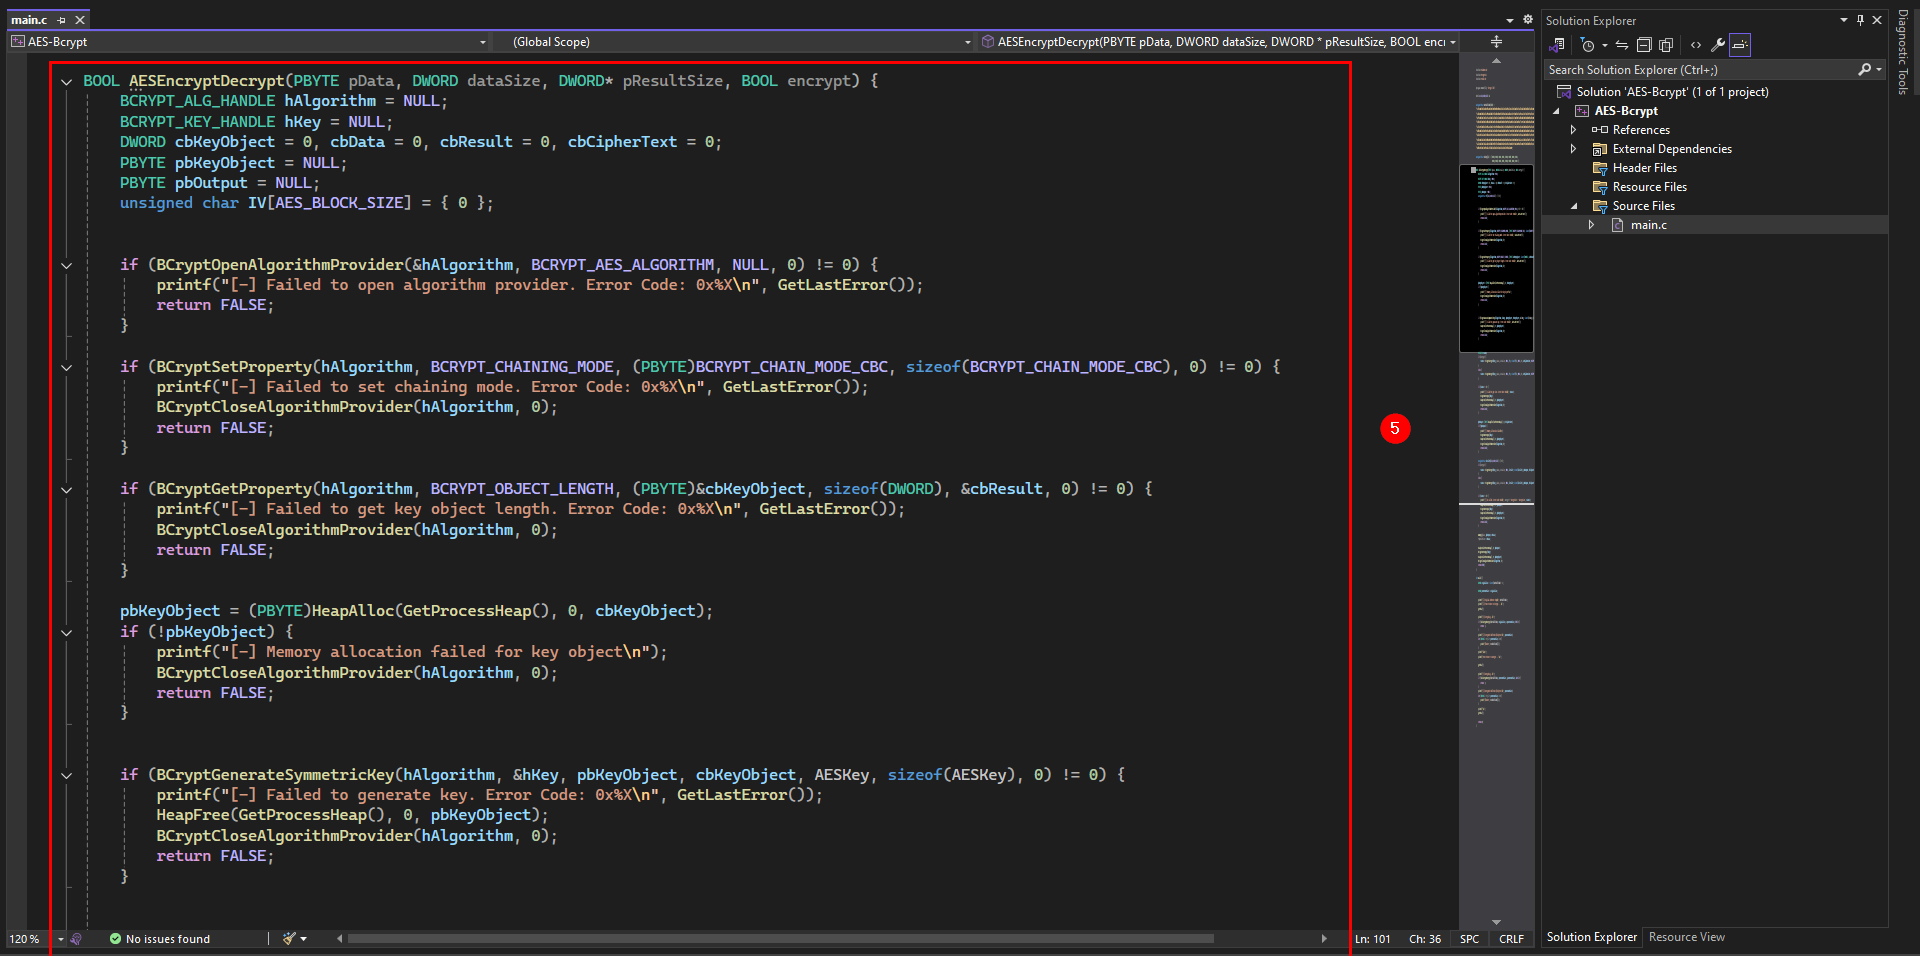Viewport: 1920px width, 956px height.
Task: Expand the References node
Action: [x=1573, y=130]
